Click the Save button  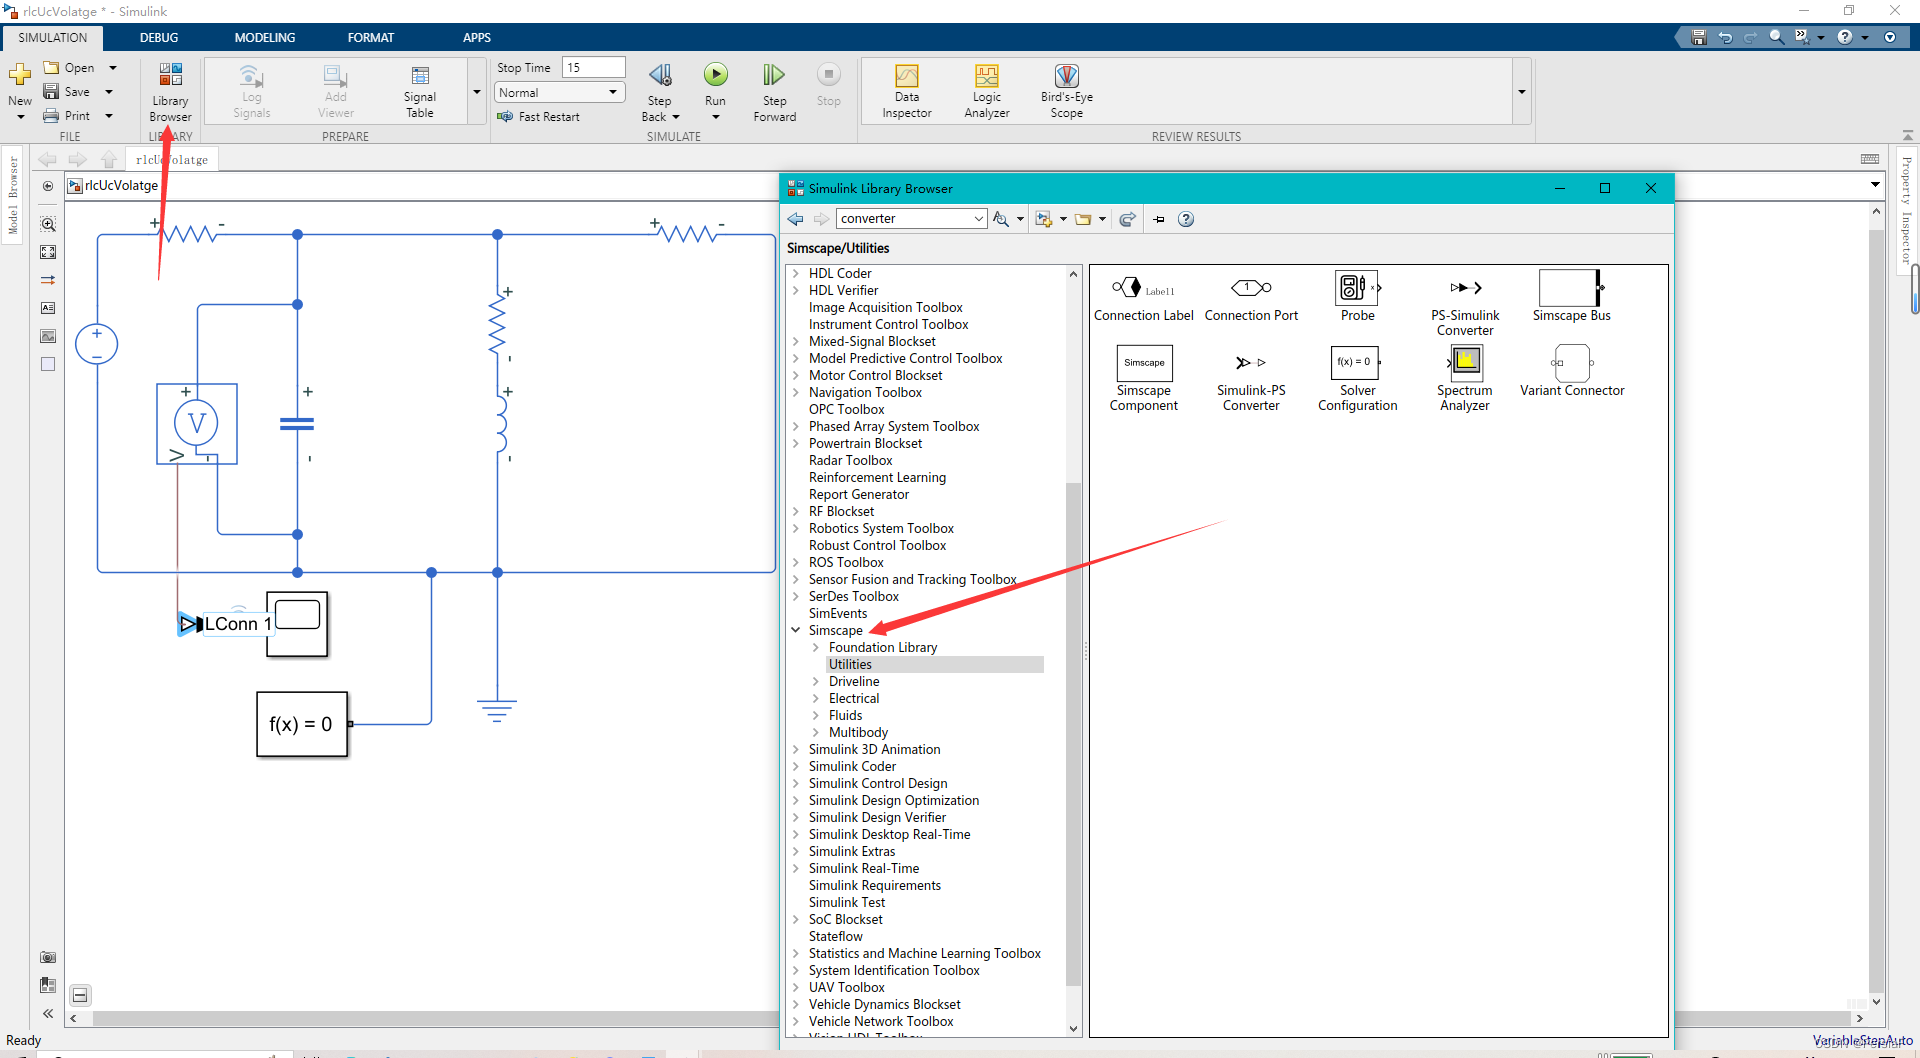pyautogui.click(x=67, y=92)
